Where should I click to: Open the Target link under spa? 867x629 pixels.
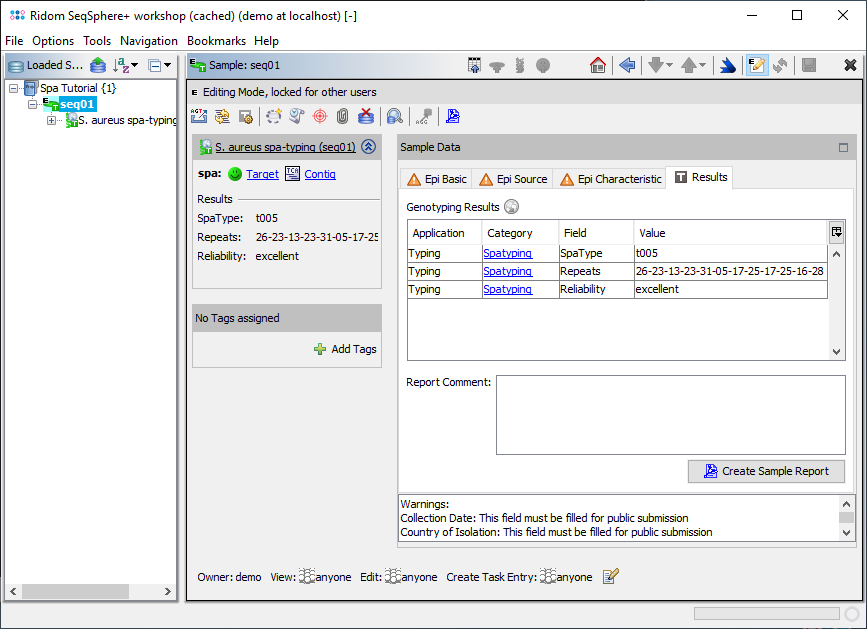(x=262, y=174)
